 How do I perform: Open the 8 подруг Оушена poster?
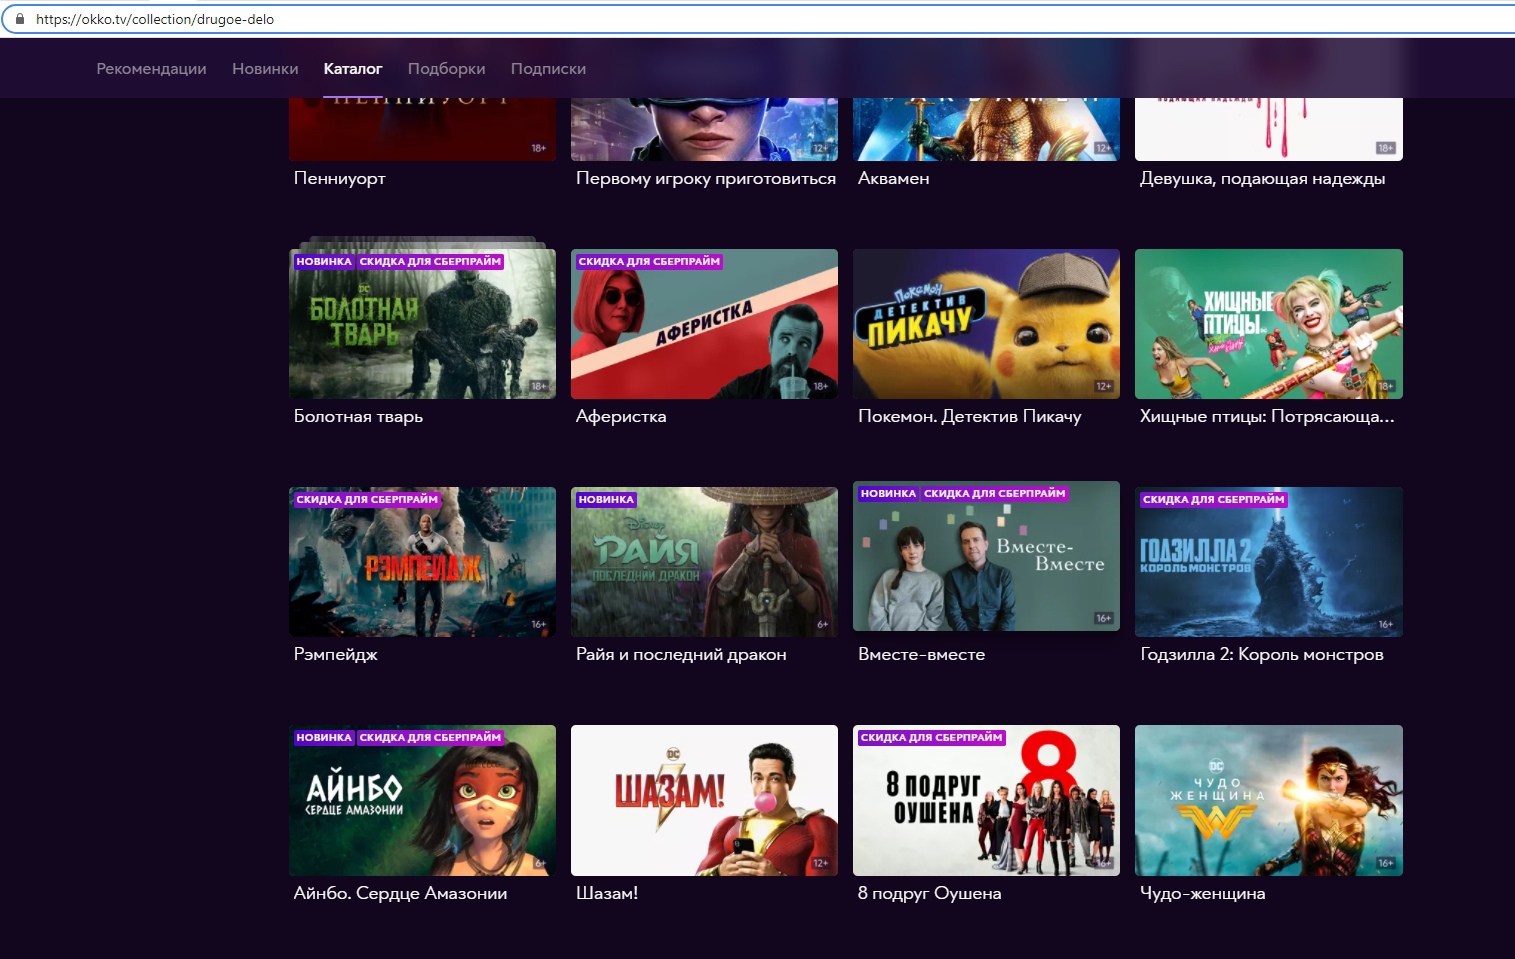(x=986, y=800)
